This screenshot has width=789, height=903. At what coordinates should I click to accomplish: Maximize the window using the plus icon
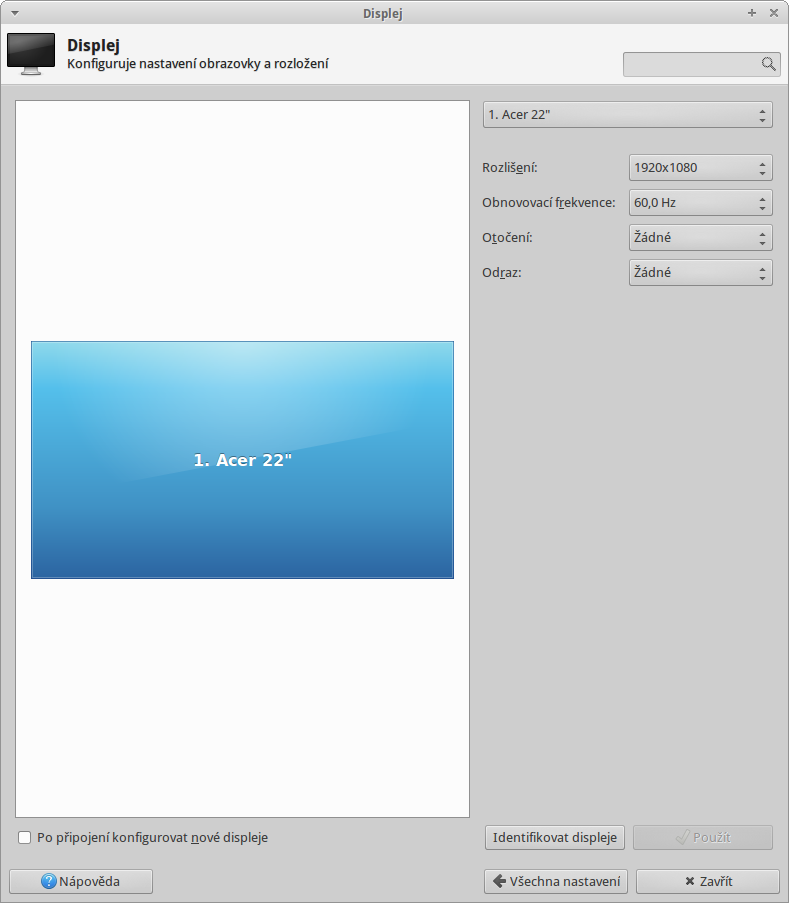click(x=752, y=13)
